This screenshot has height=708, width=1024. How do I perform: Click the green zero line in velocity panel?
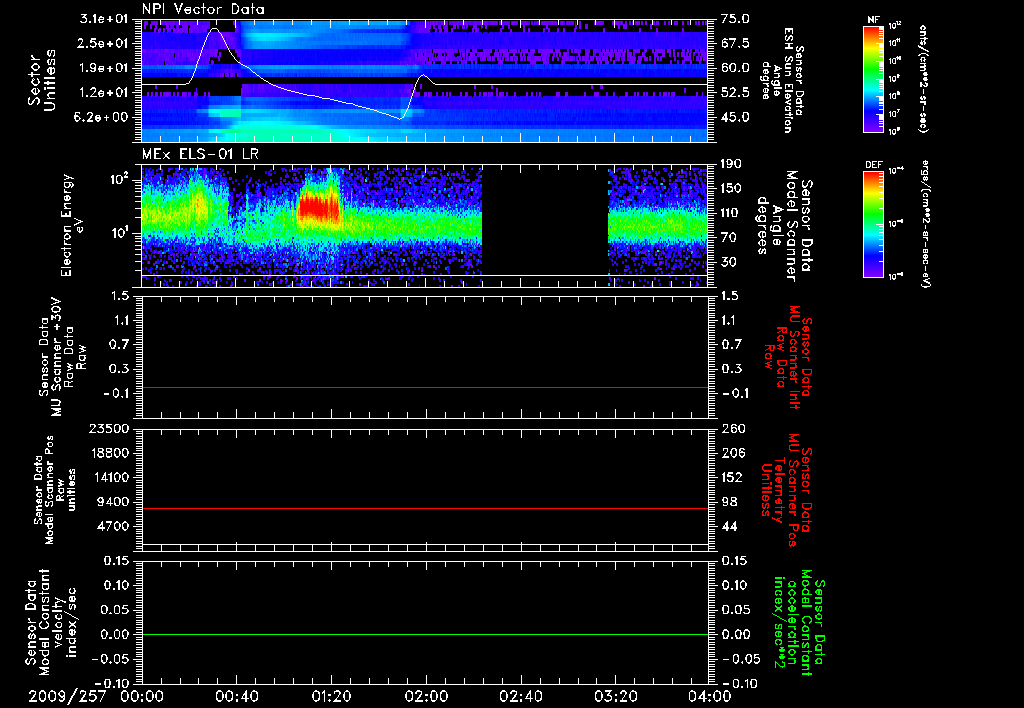coord(425,634)
